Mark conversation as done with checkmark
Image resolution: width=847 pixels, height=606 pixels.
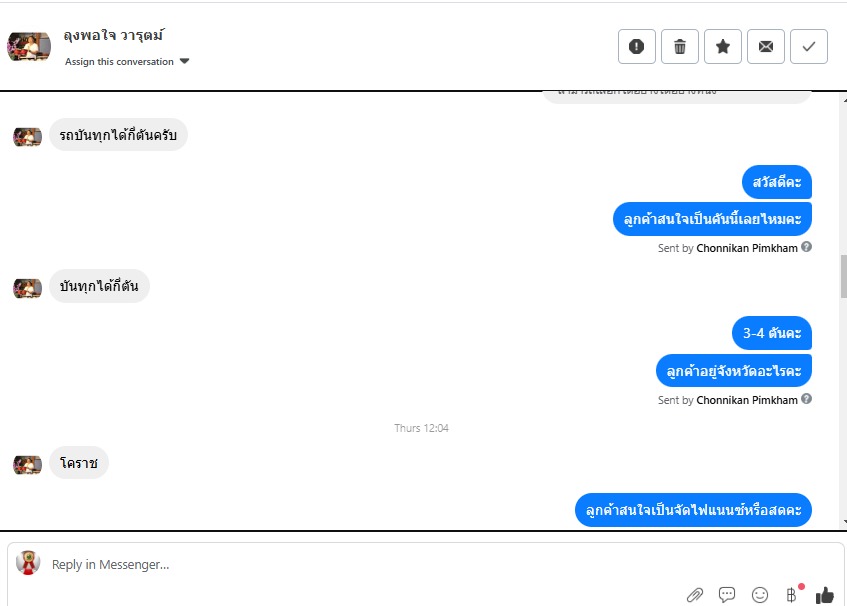click(809, 46)
